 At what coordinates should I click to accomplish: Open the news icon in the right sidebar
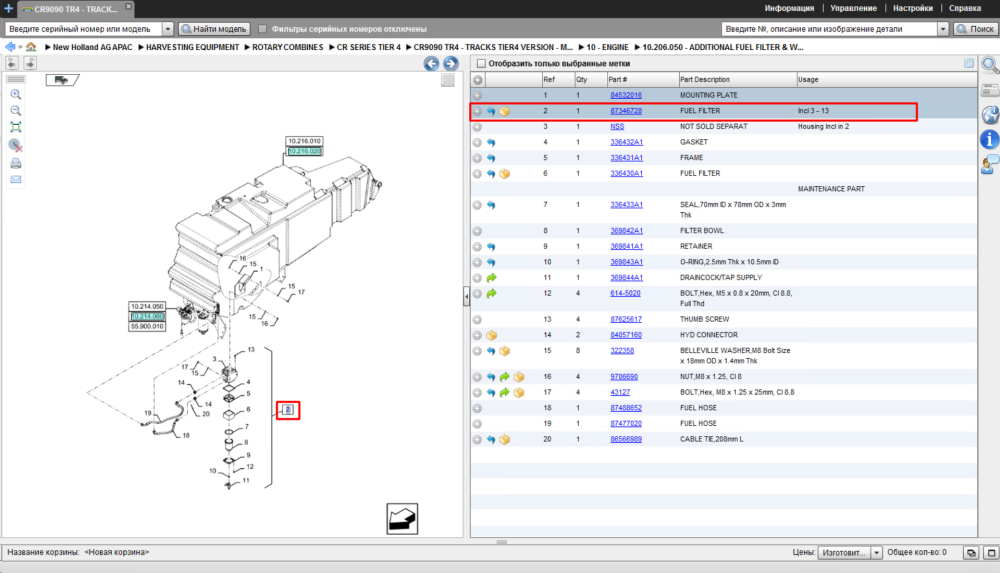tap(990, 90)
